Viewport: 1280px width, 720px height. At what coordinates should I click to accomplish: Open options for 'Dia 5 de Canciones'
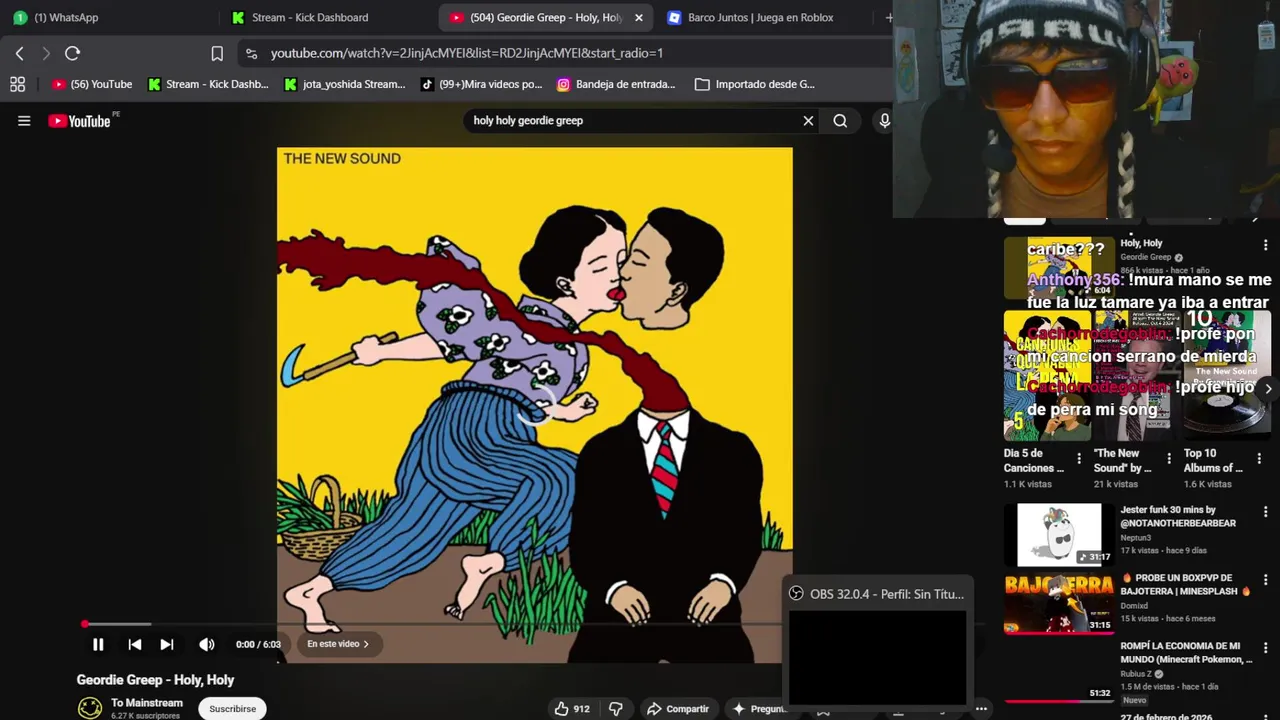[x=1078, y=459]
